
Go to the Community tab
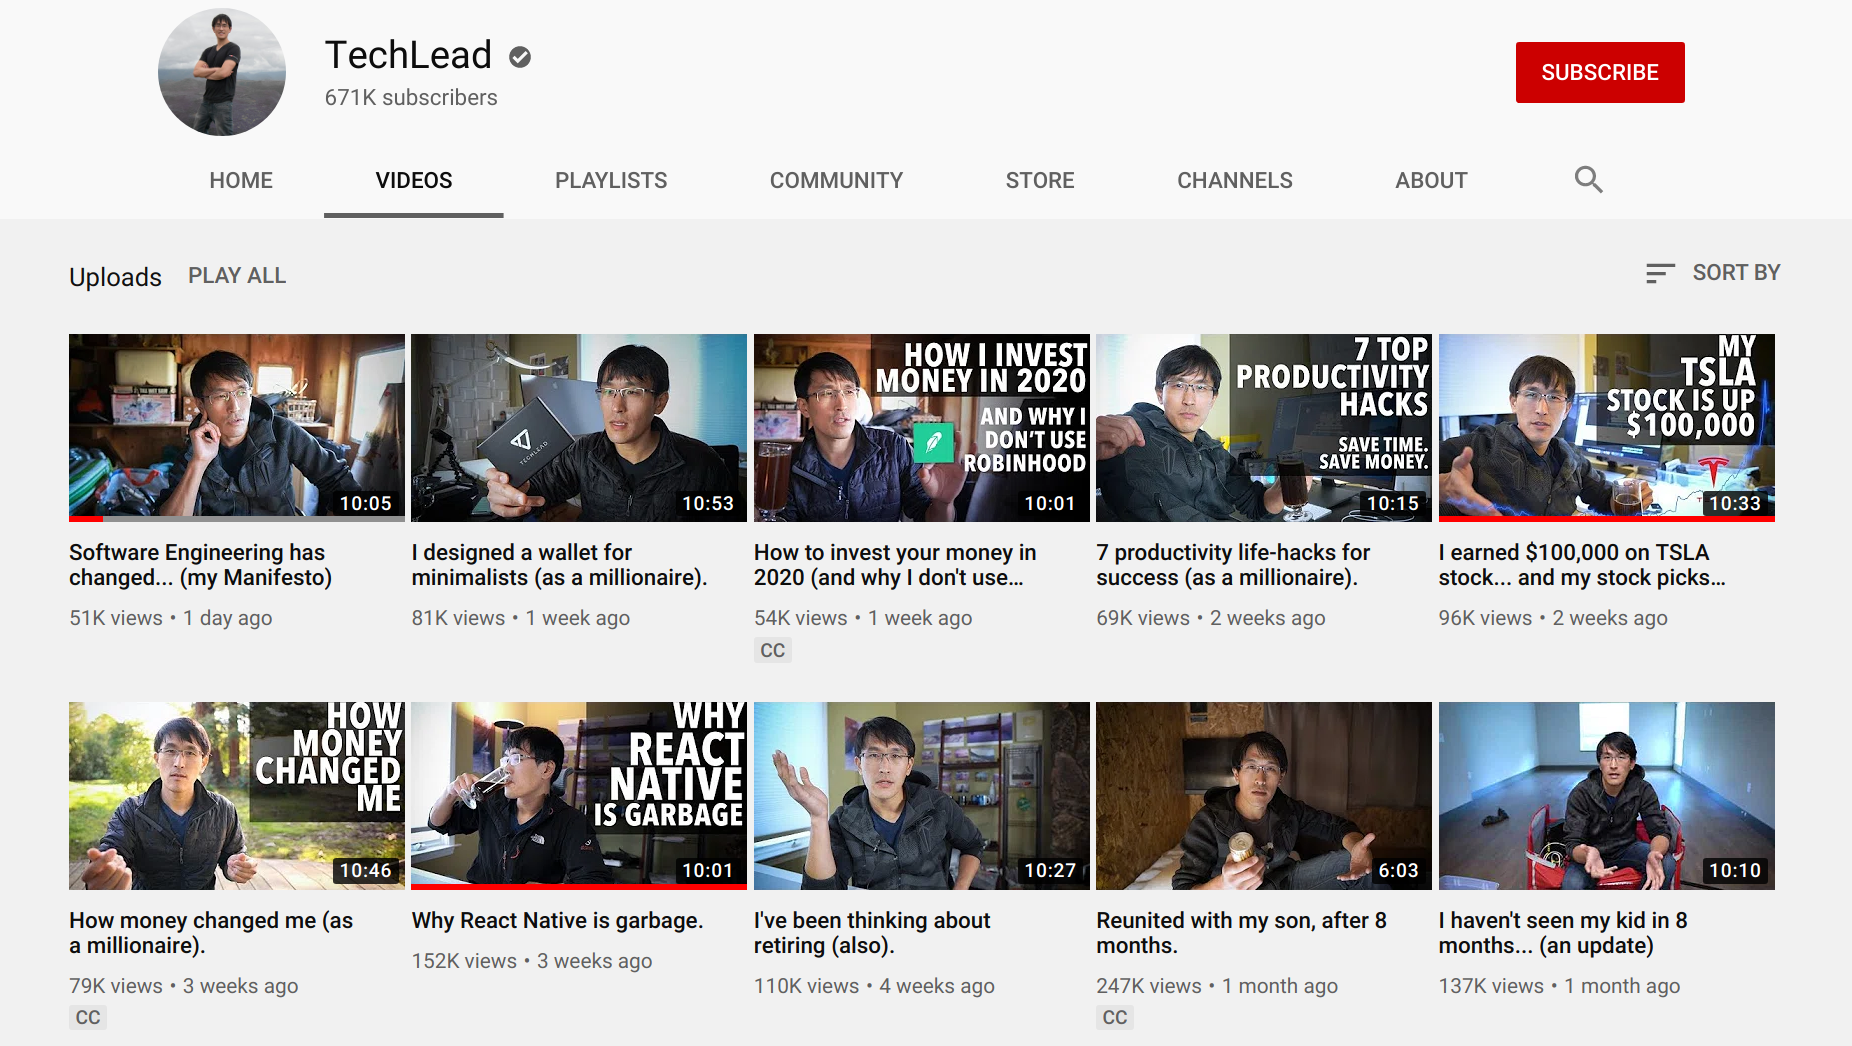point(836,181)
